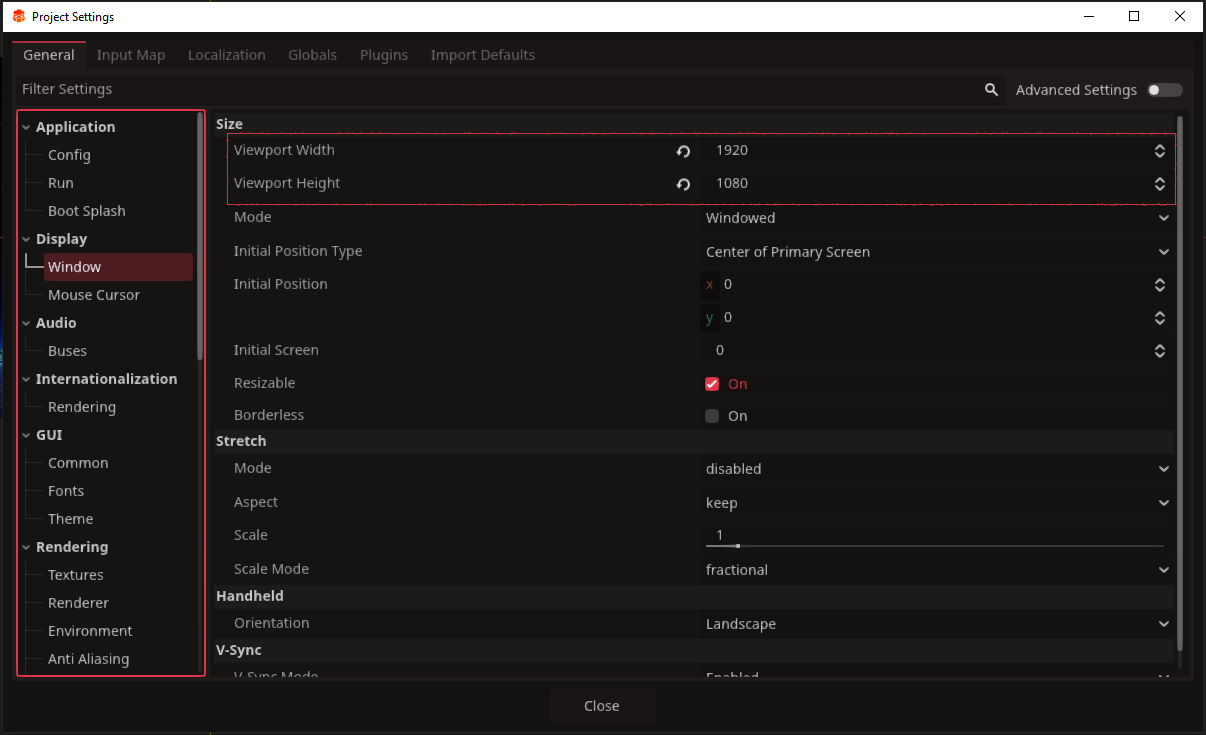
Task: Switch to the Globals tab
Action: coord(312,55)
